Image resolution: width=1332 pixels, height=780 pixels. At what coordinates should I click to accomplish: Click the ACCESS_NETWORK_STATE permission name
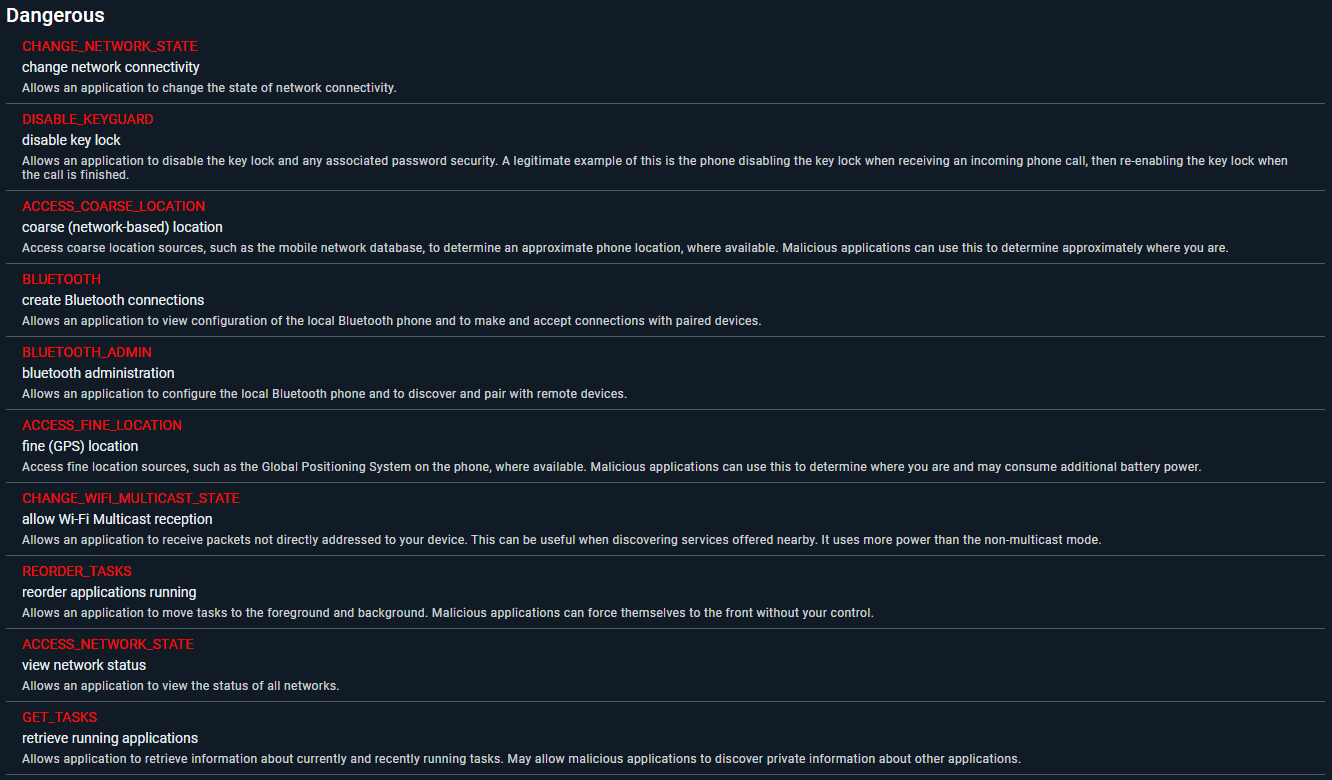click(108, 644)
